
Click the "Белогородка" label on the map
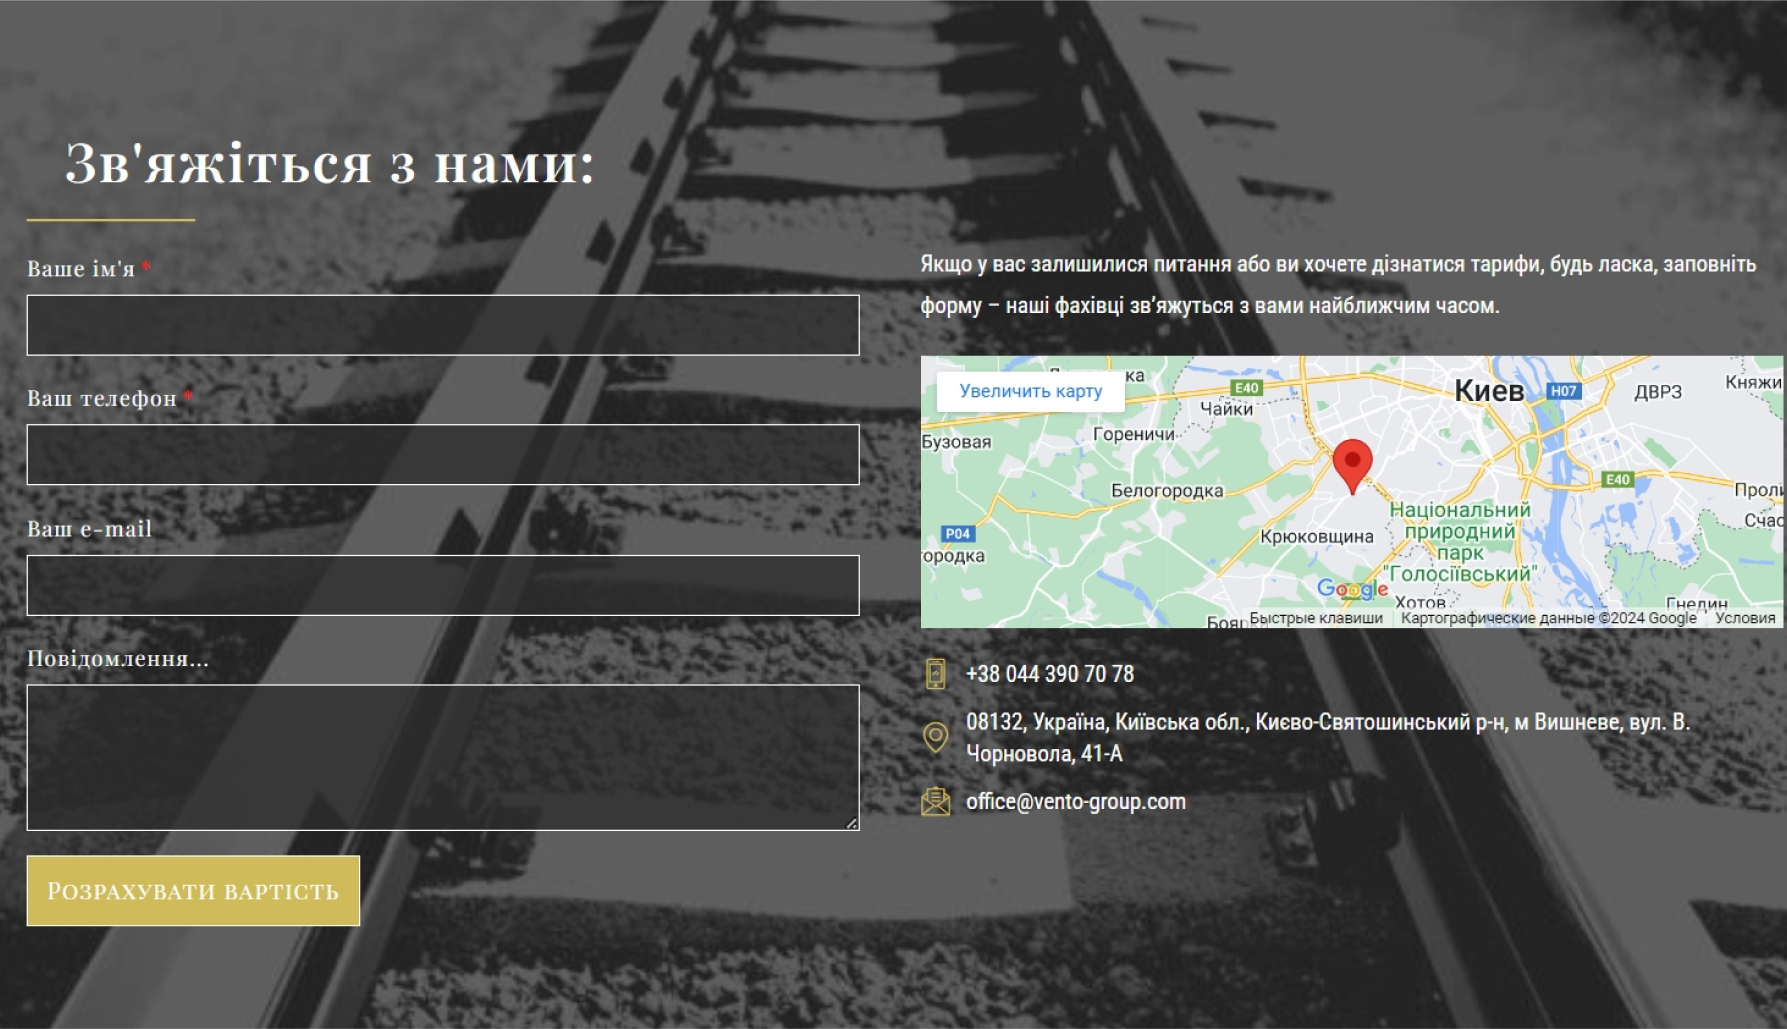point(1167,491)
